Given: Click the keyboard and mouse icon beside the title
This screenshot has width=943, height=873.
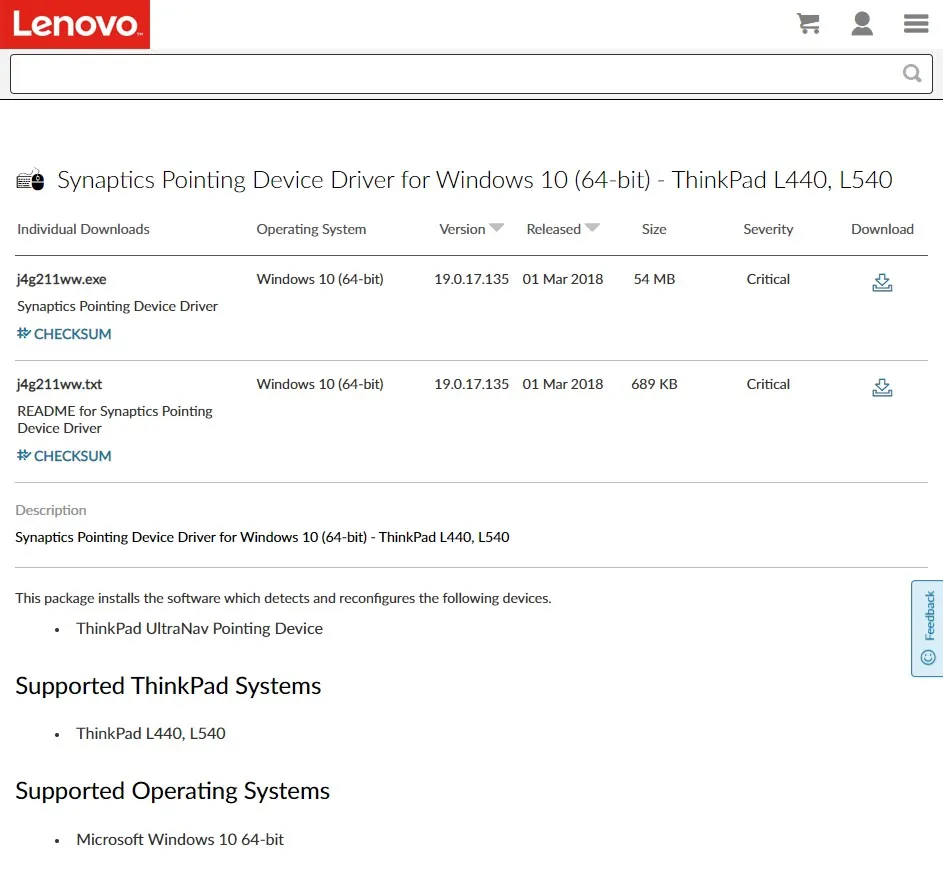Looking at the screenshot, I should click(30, 180).
